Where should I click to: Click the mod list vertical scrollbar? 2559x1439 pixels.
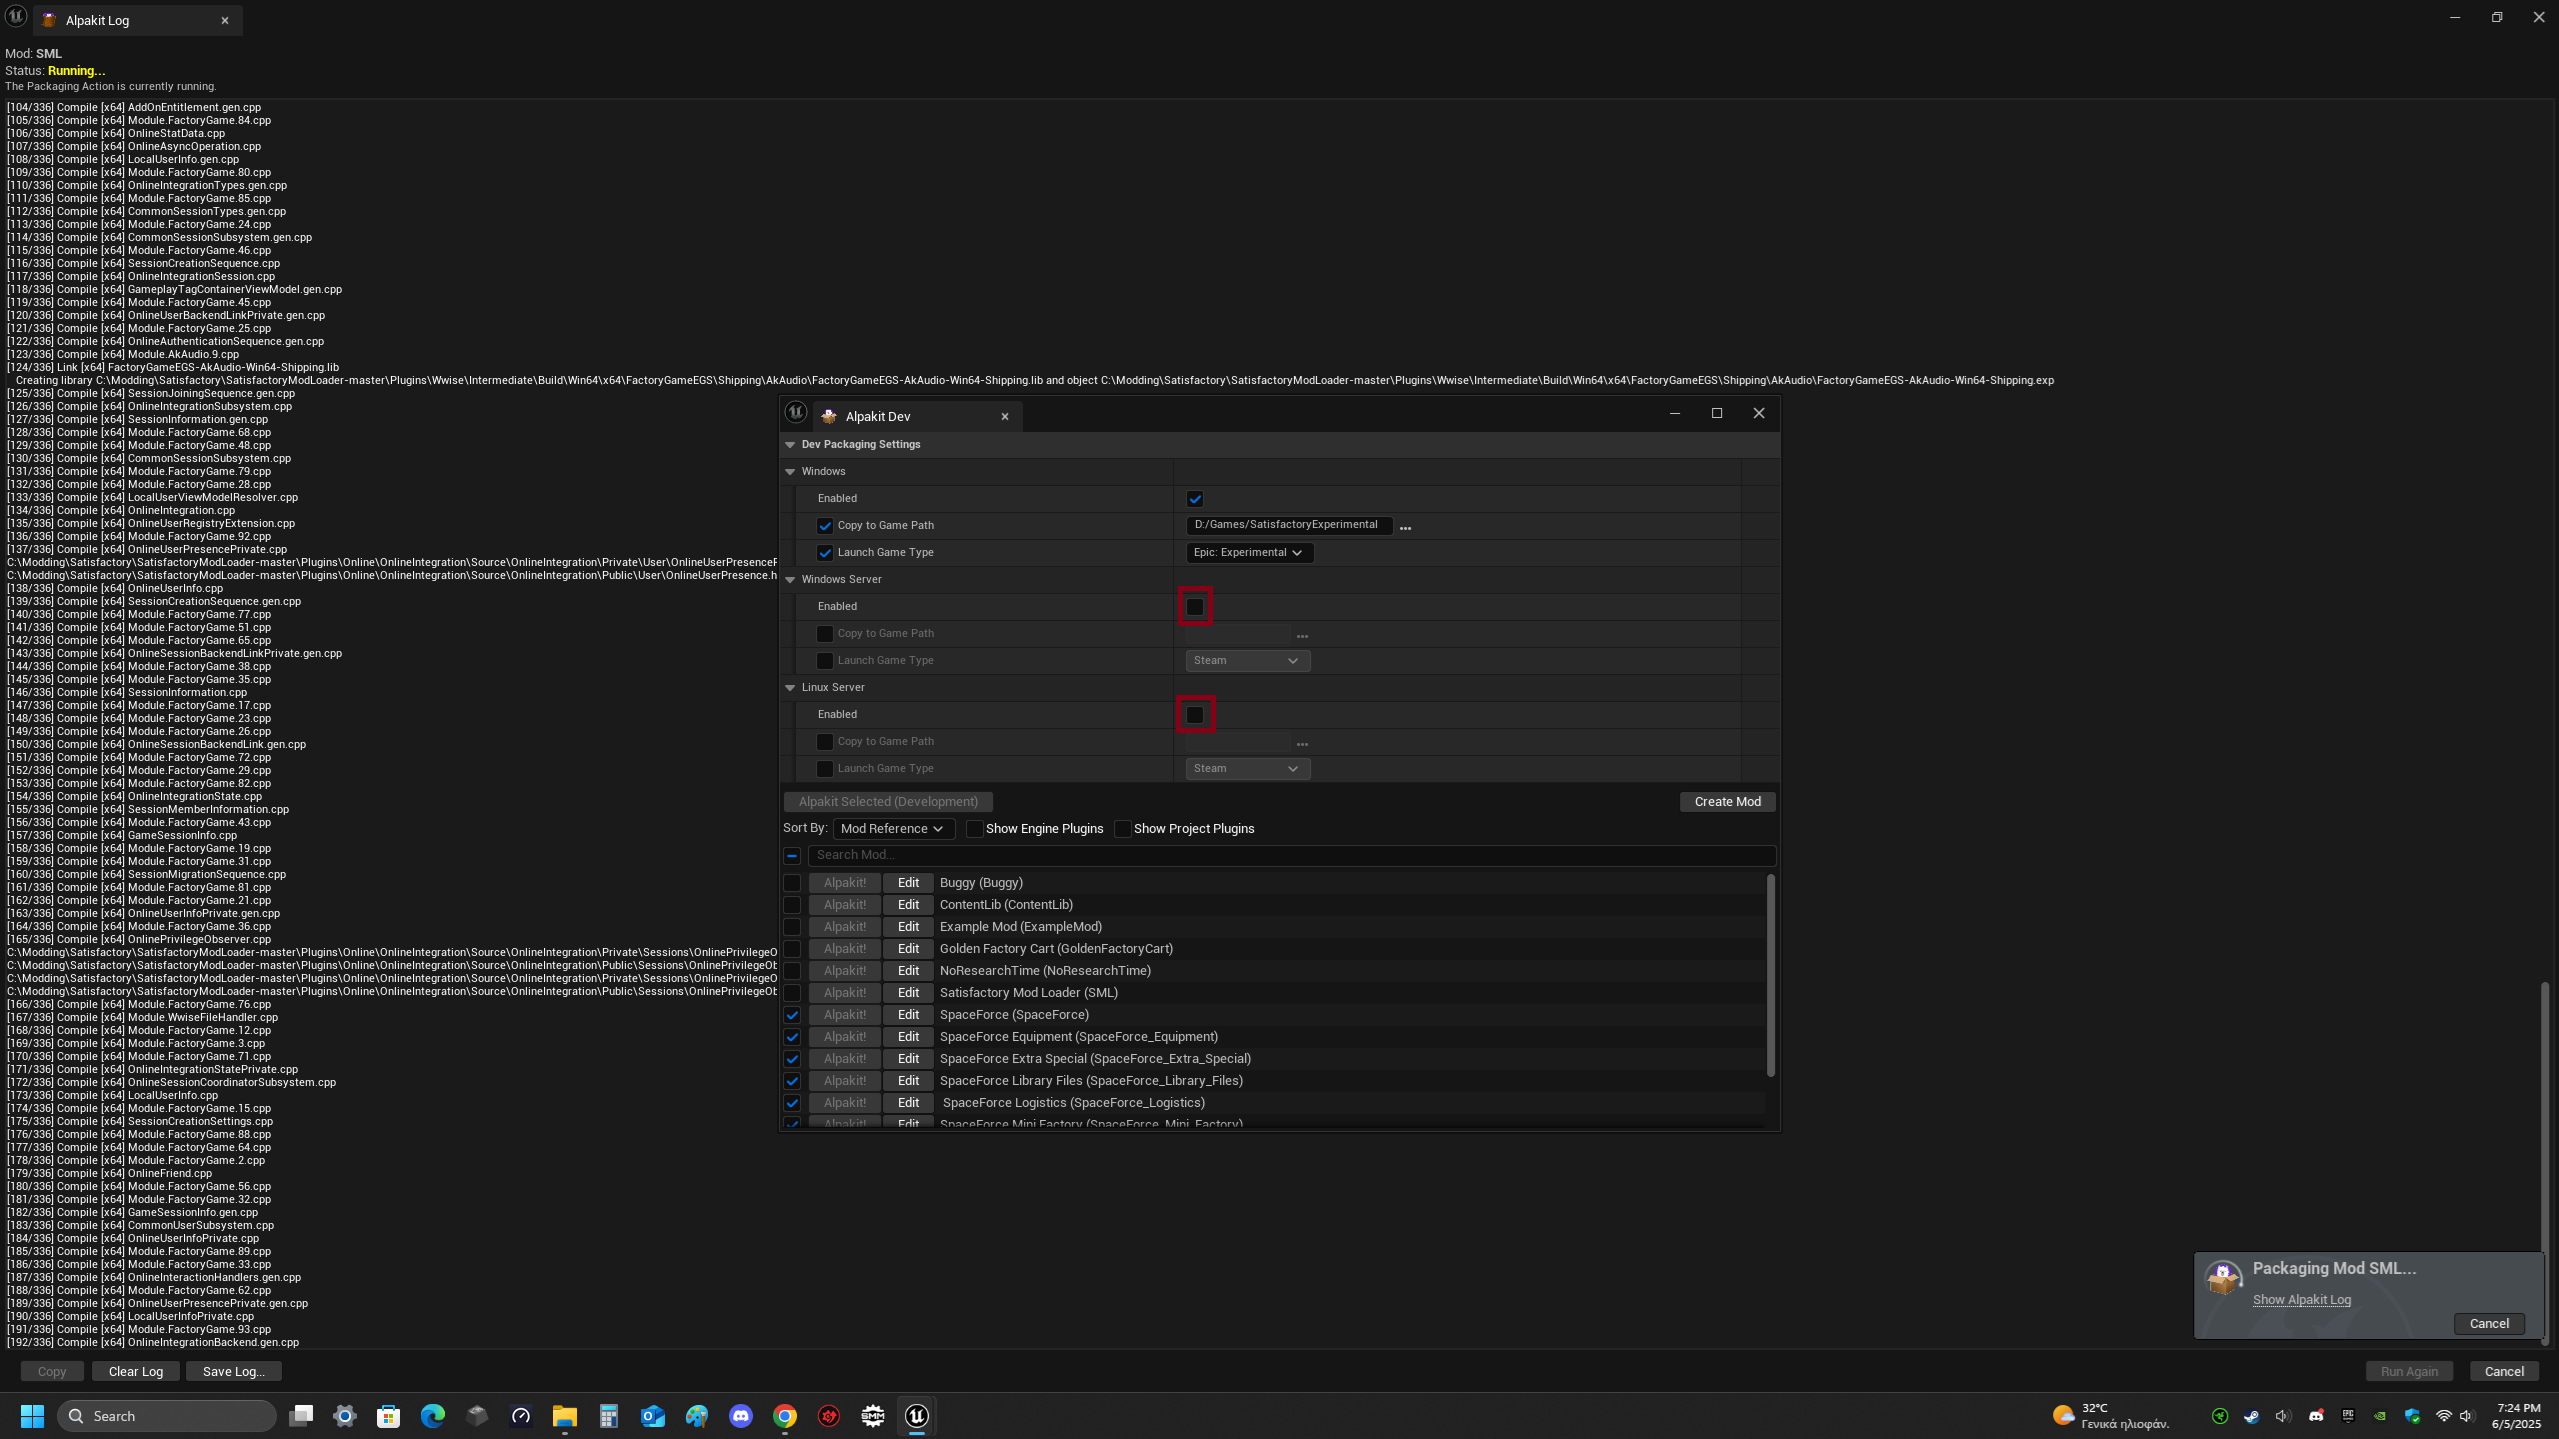click(1770, 975)
